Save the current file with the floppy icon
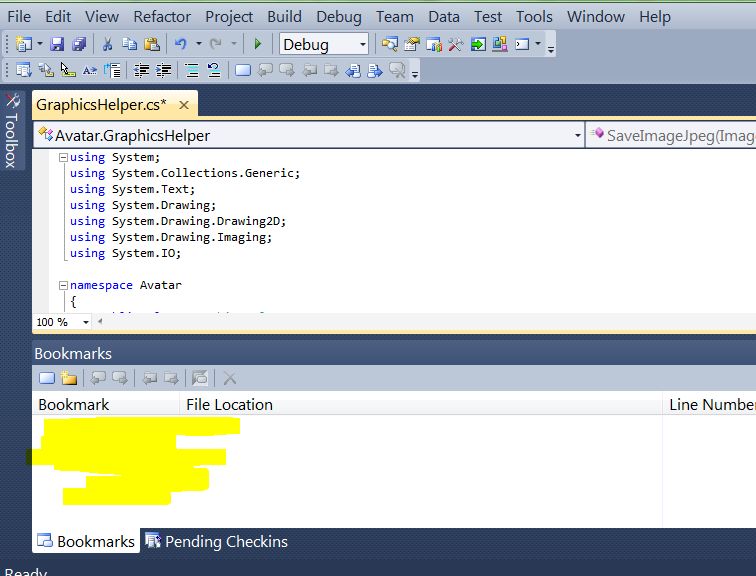This screenshot has width=756, height=576. pos(57,44)
